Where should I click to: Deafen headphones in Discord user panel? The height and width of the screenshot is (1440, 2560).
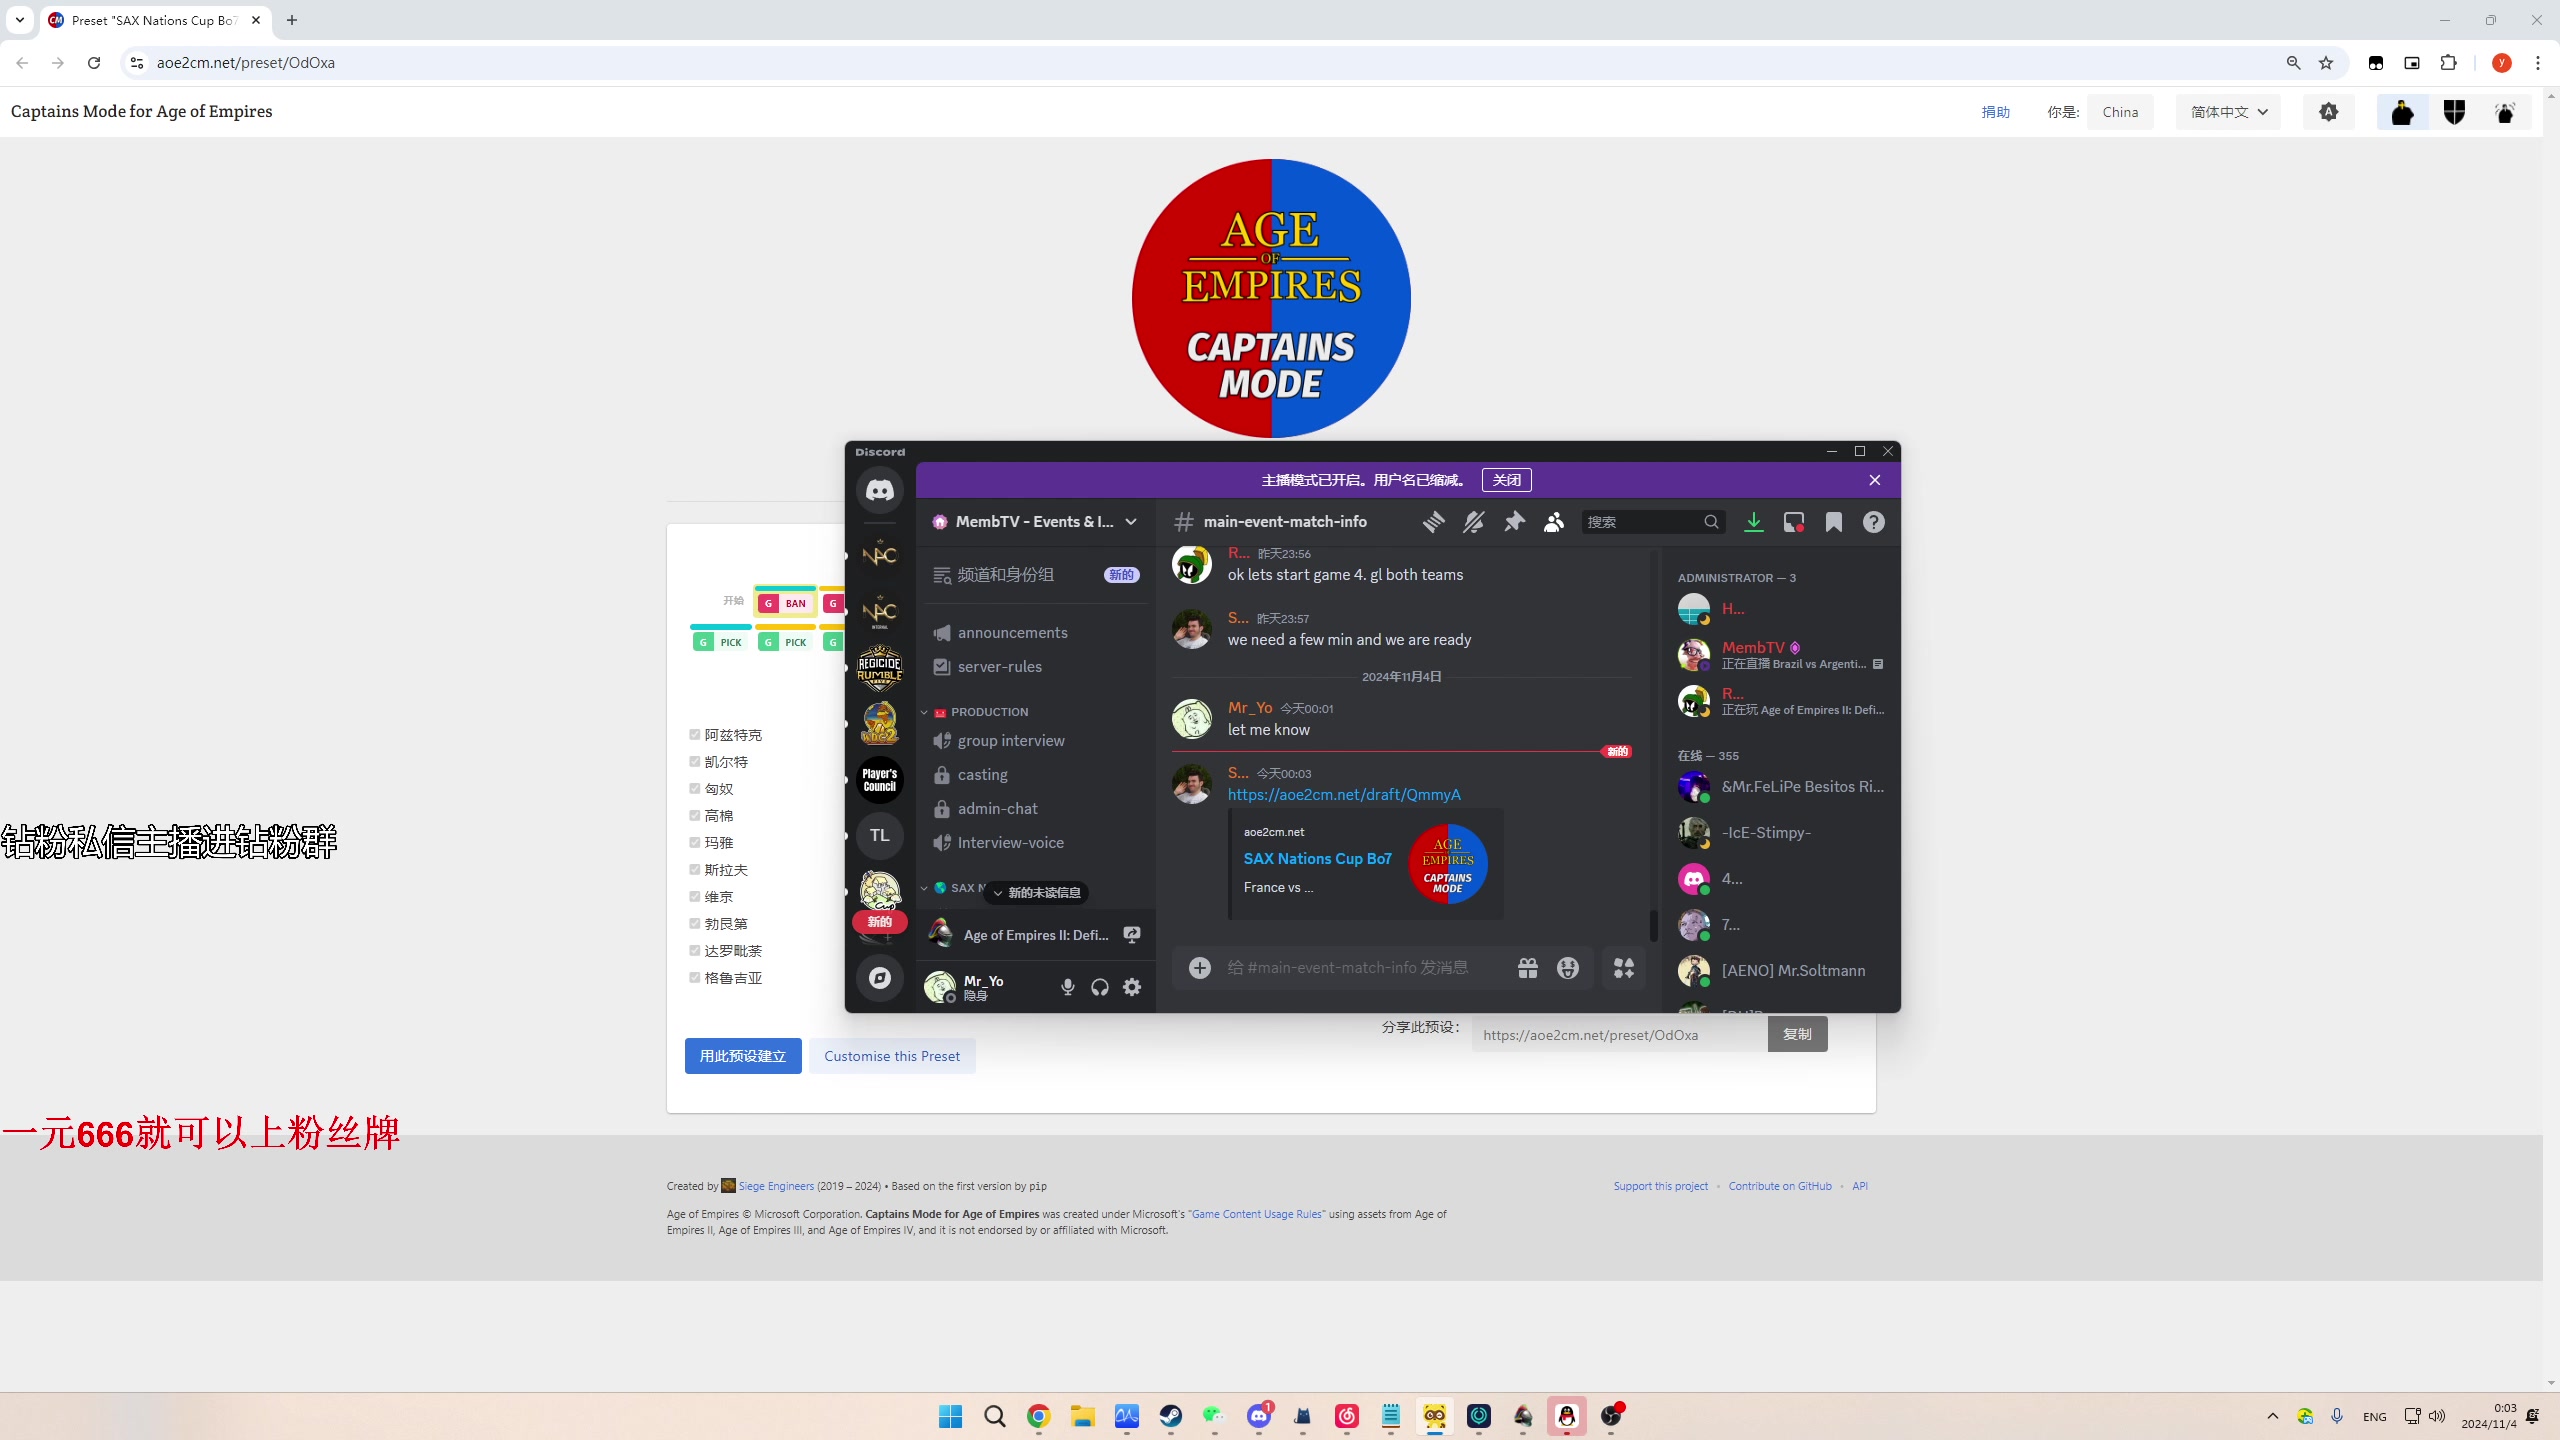(x=1100, y=988)
